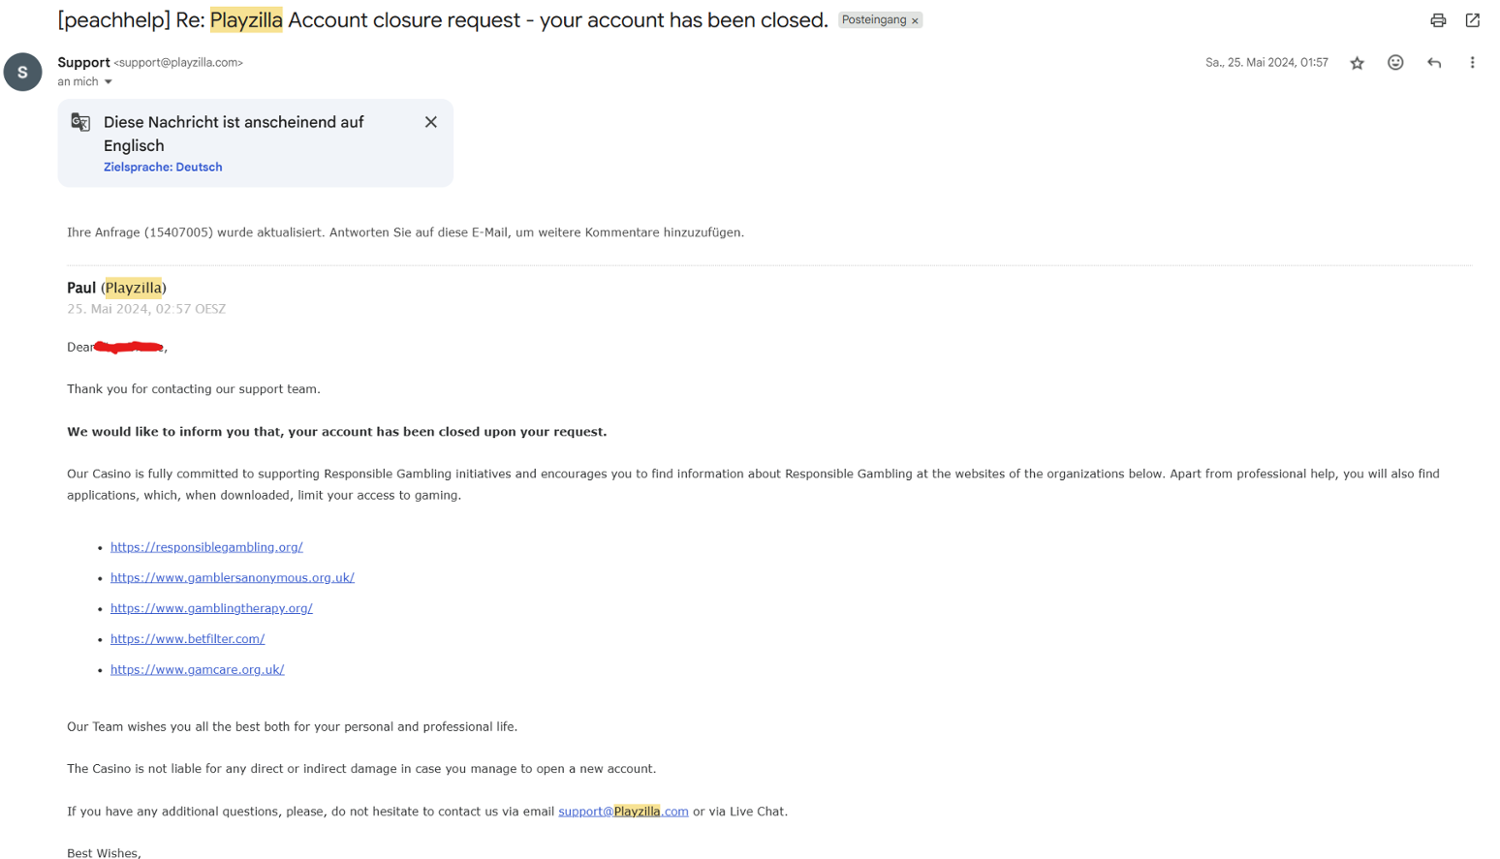Click the translate icon in the banner
1500x859 pixels.
81,122
